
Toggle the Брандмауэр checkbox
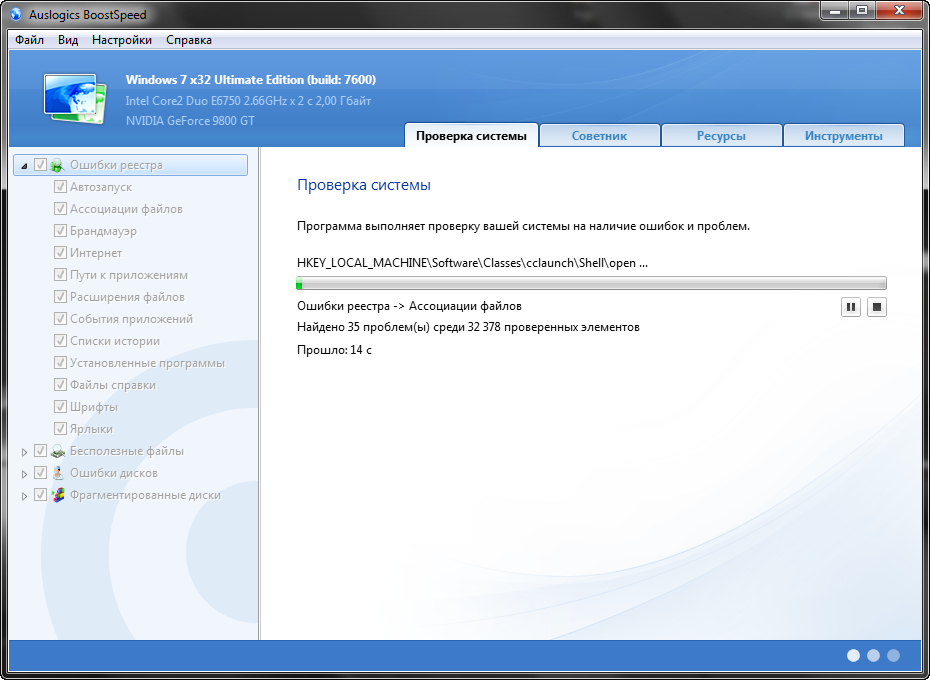pos(60,231)
